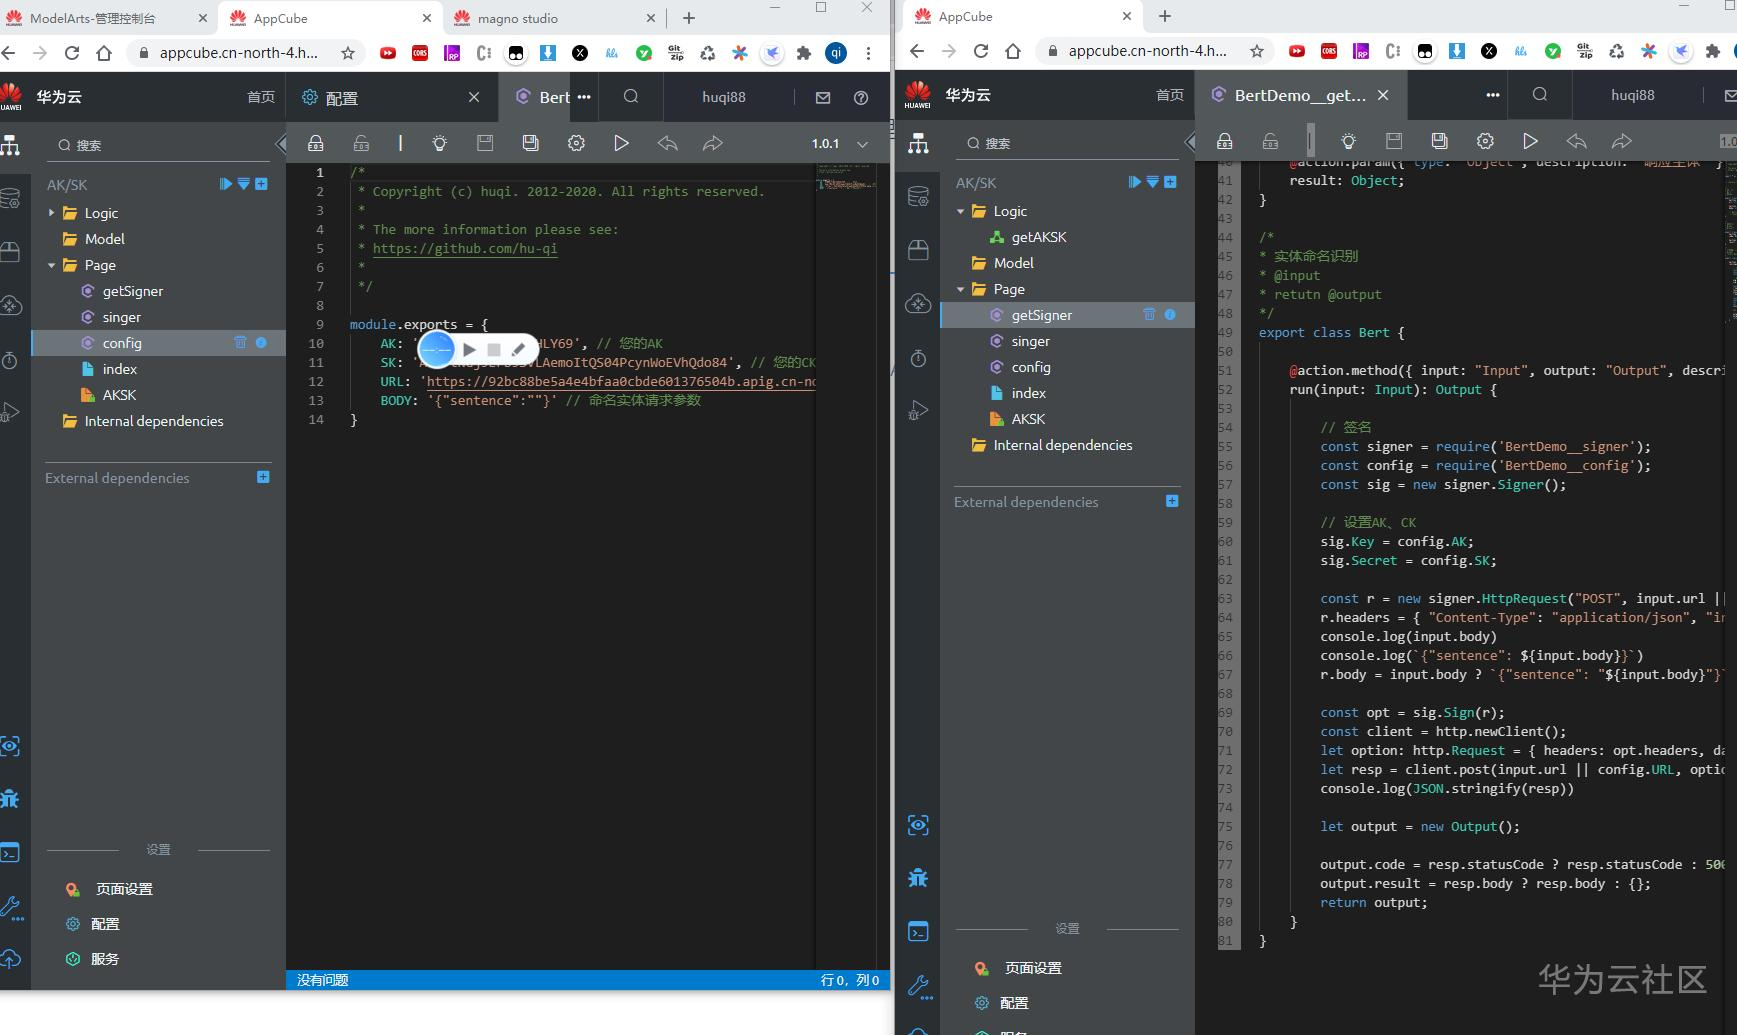Click the hierarchy tree icon in left sidebar
The image size is (1737, 1035).
10,145
